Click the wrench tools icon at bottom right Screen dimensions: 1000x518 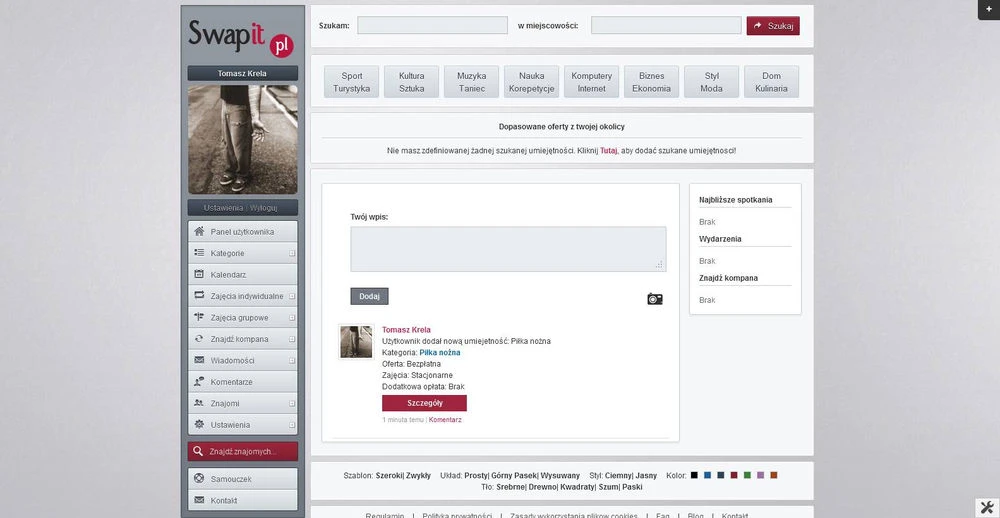tap(987, 507)
